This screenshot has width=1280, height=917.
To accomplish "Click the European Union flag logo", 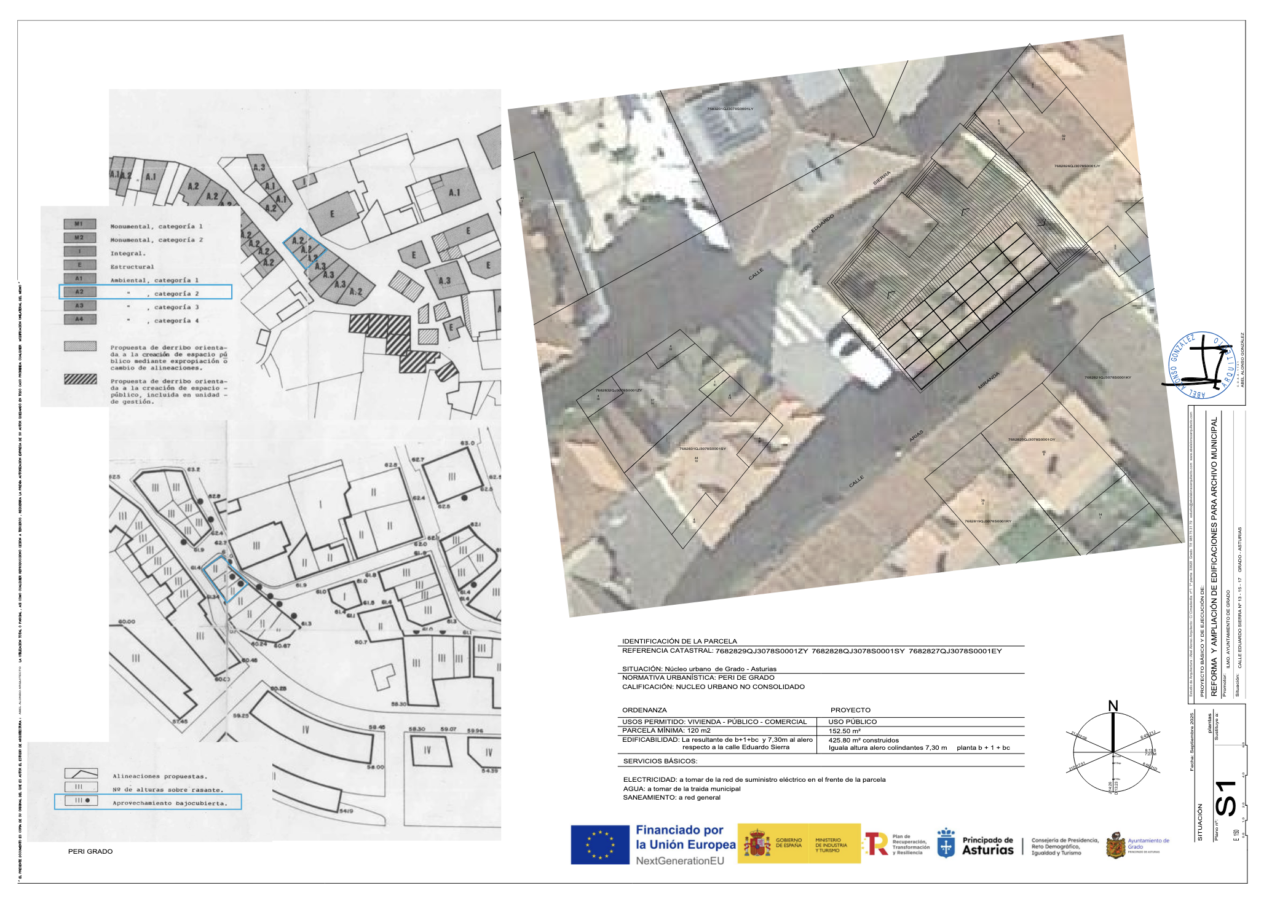I will [x=600, y=844].
